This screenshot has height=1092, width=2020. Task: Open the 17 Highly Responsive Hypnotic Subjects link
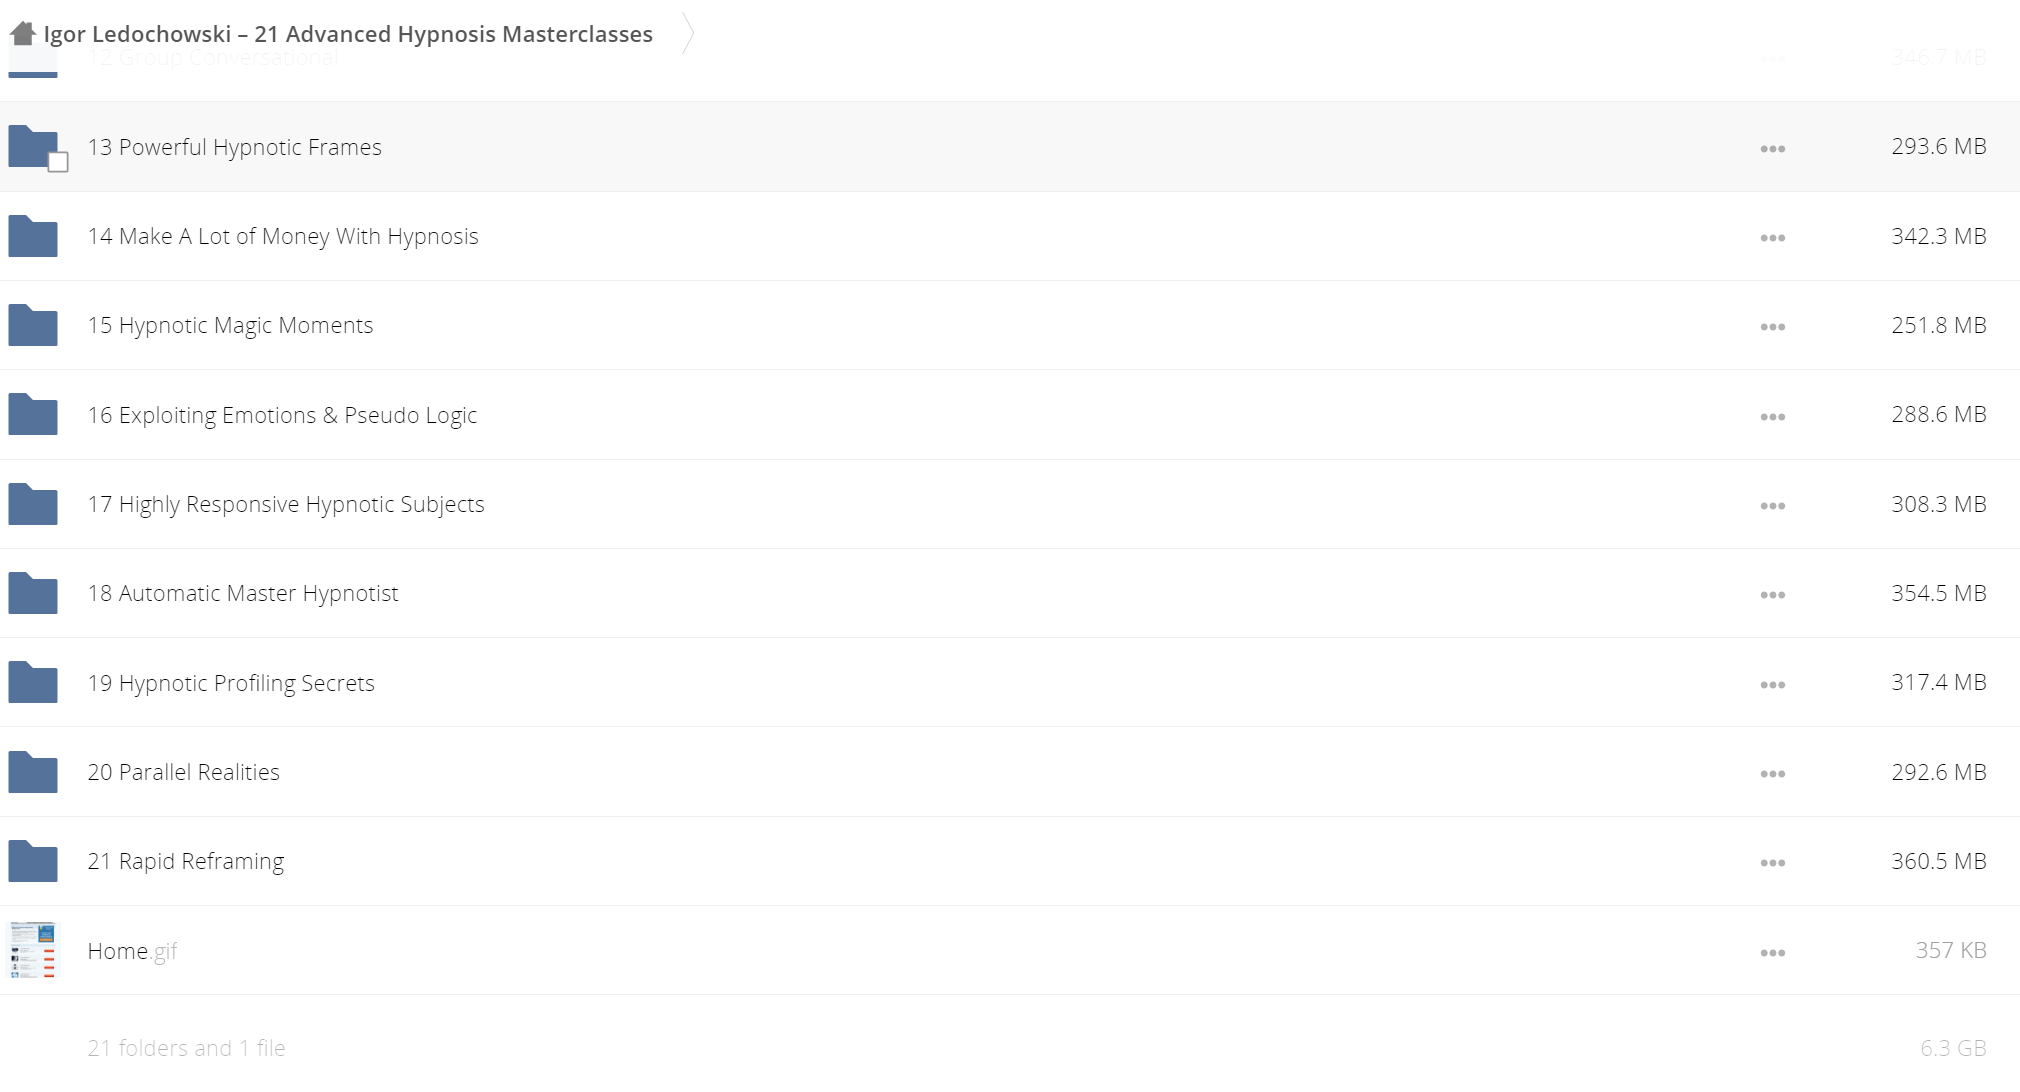click(286, 504)
